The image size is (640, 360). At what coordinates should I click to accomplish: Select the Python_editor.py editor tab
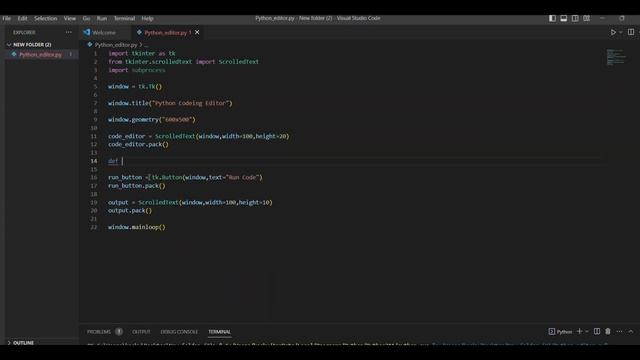click(x=167, y=32)
